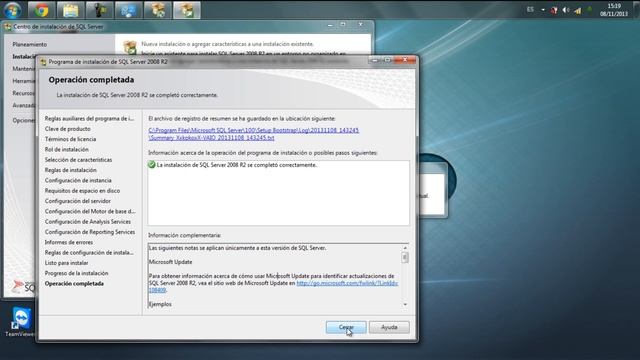Click 'Microsoft Update' heading in notes
Image resolution: width=640 pixels, height=360 pixels.
point(170,262)
